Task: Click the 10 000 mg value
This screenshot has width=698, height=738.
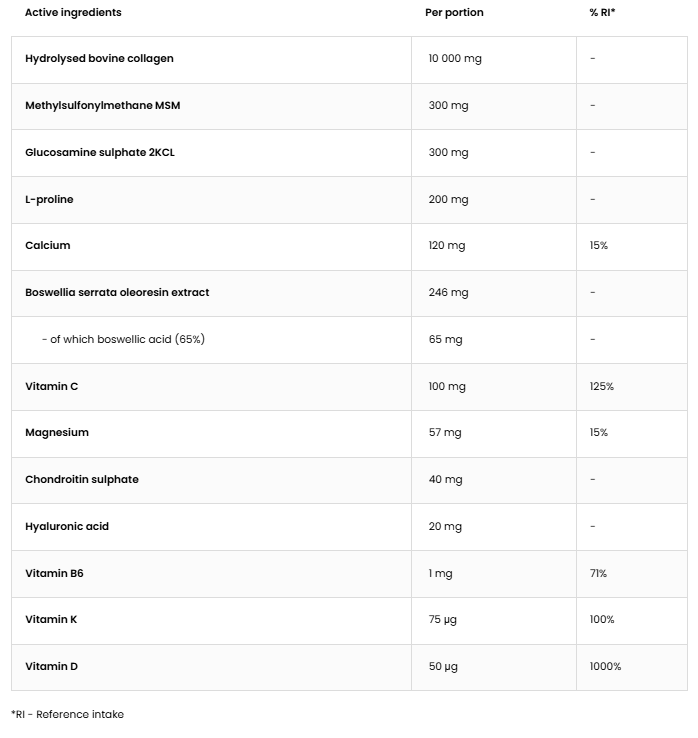Action: pyautogui.click(x=455, y=59)
